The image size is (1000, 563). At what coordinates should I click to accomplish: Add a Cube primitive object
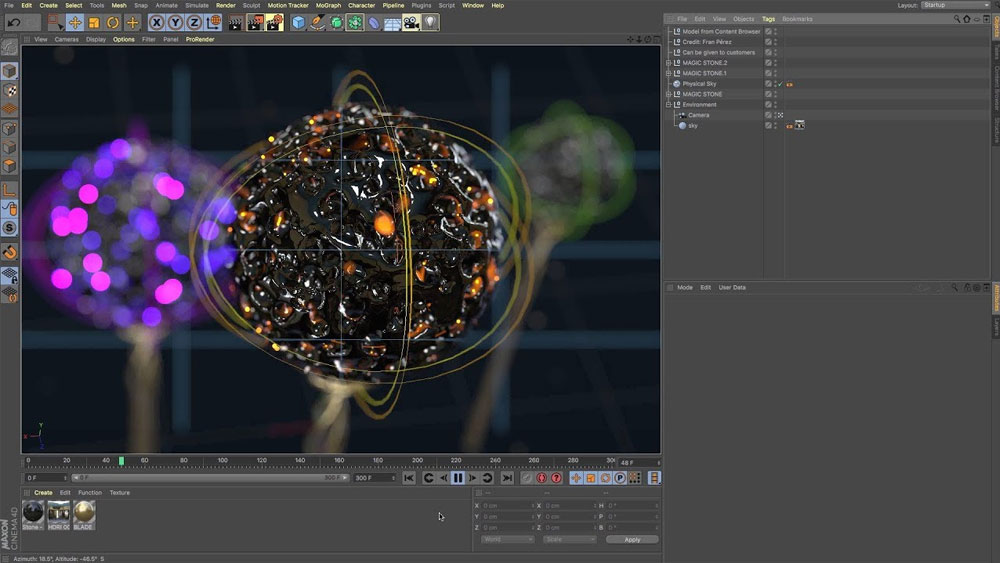click(x=298, y=22)
